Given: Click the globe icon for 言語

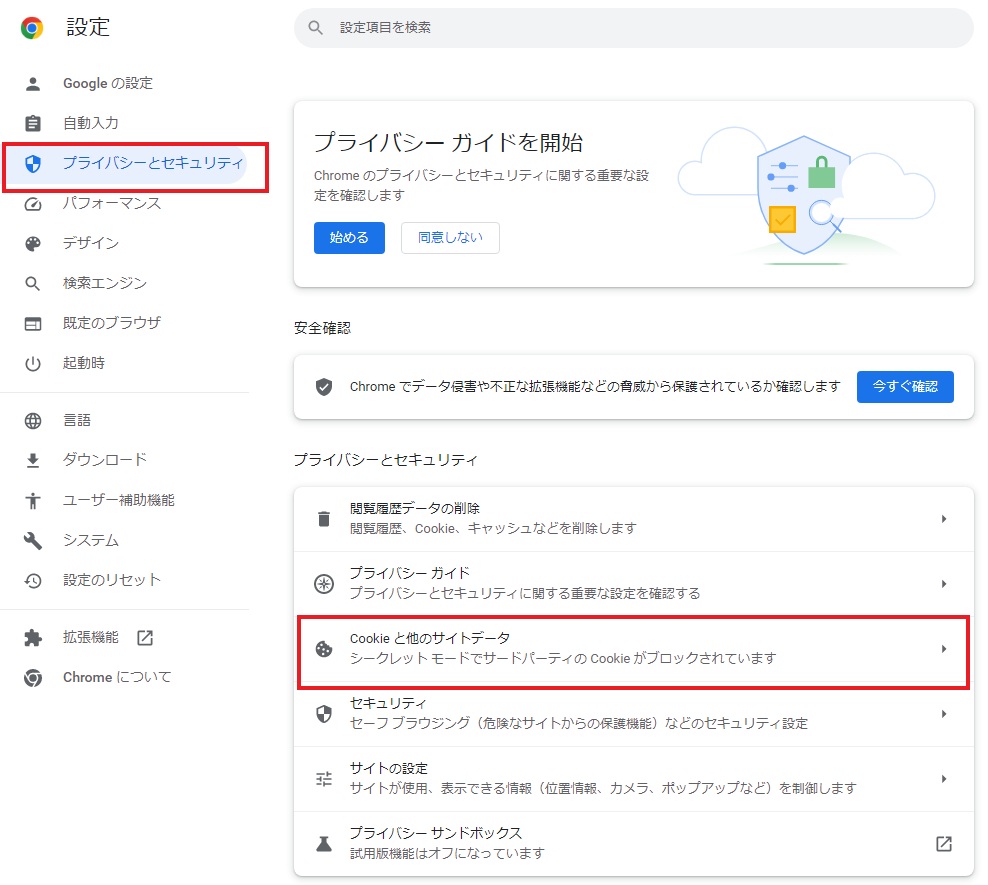Looking at the screenshot, I should pos(33,421).
